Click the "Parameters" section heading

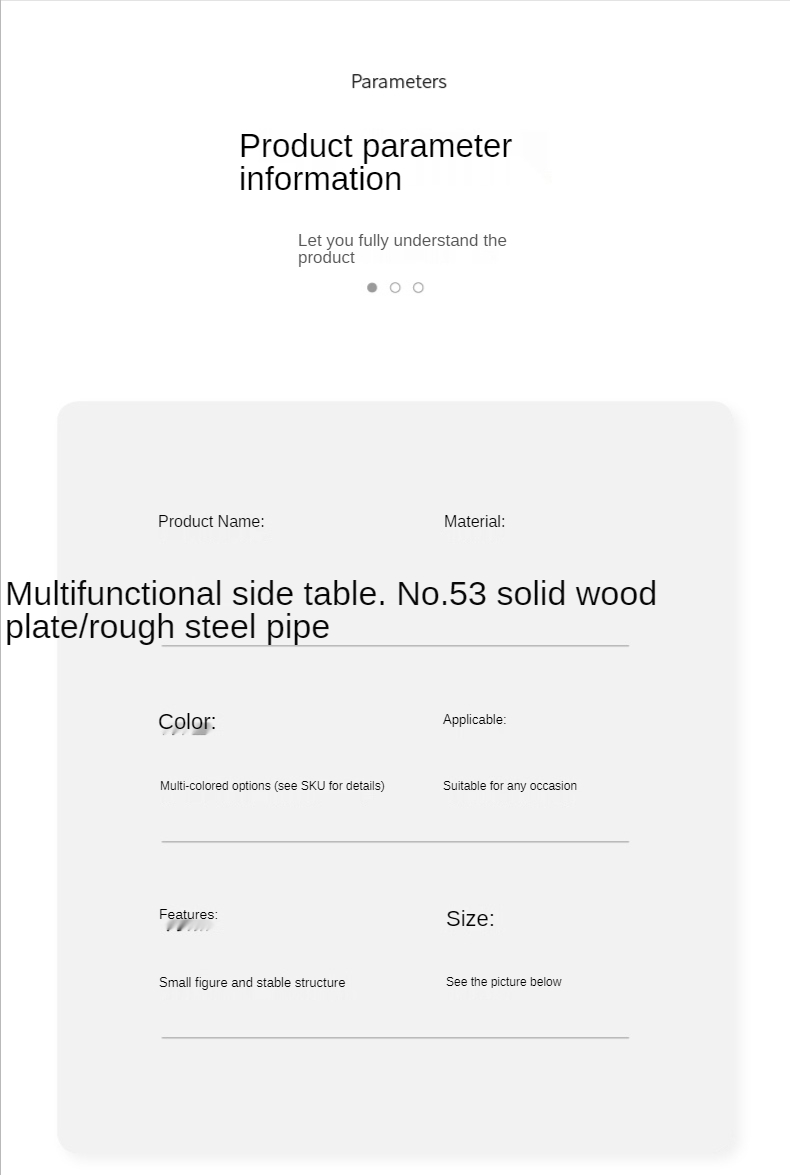(398, 82)
